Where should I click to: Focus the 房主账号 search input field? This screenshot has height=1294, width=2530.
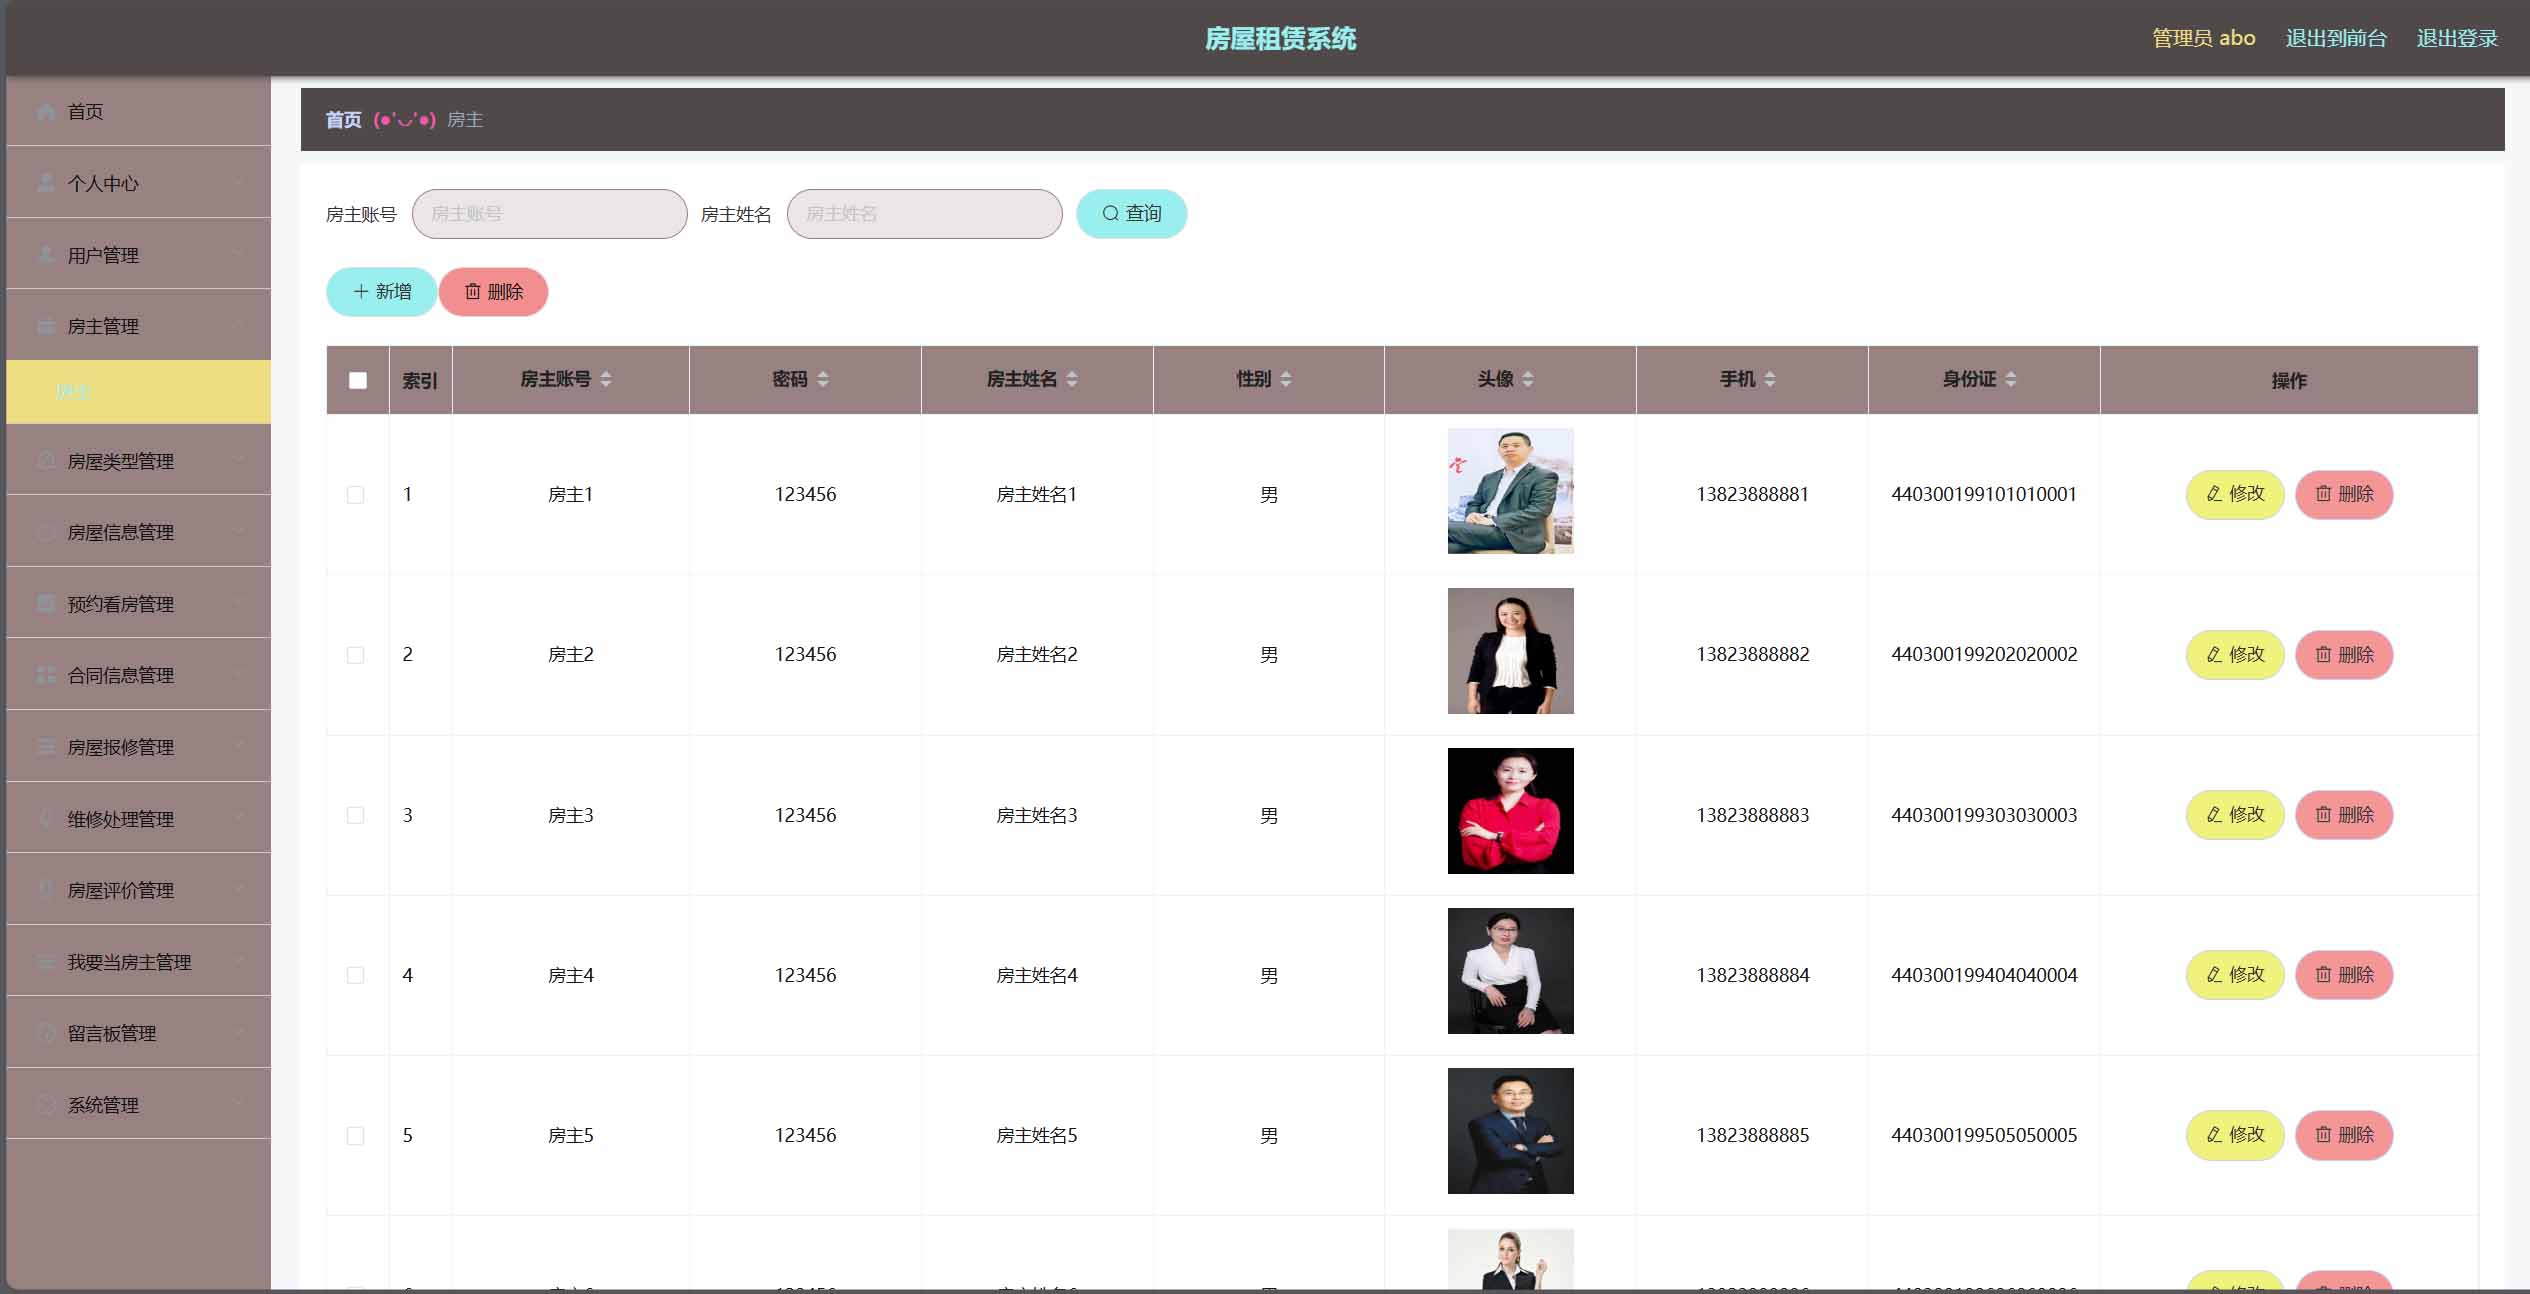pos(549,214)
